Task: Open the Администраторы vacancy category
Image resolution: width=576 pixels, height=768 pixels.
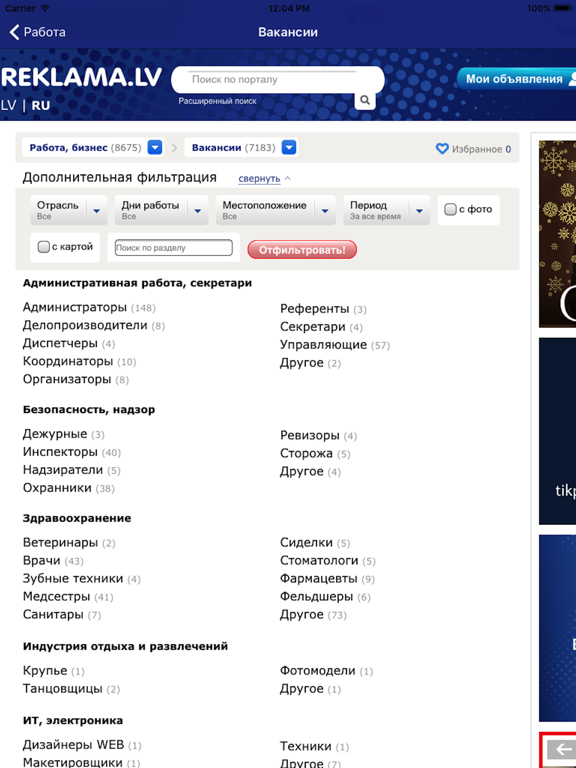Action: point(74,307)
